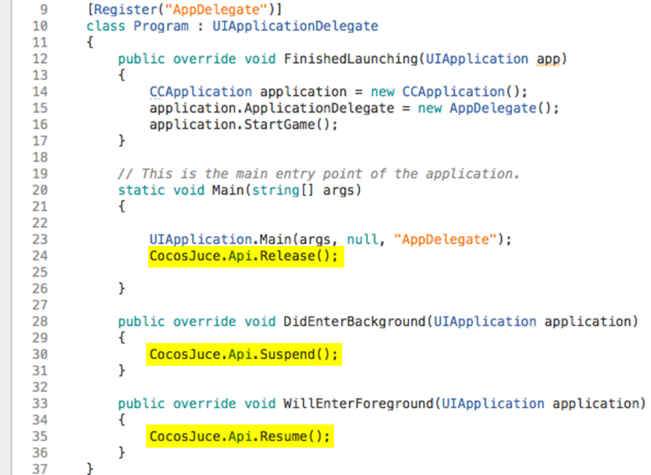This screenshot has height=475, width=651.
Task: Click UIApplication type in WillEnterForeground parameters
Action: click(493, 404)
